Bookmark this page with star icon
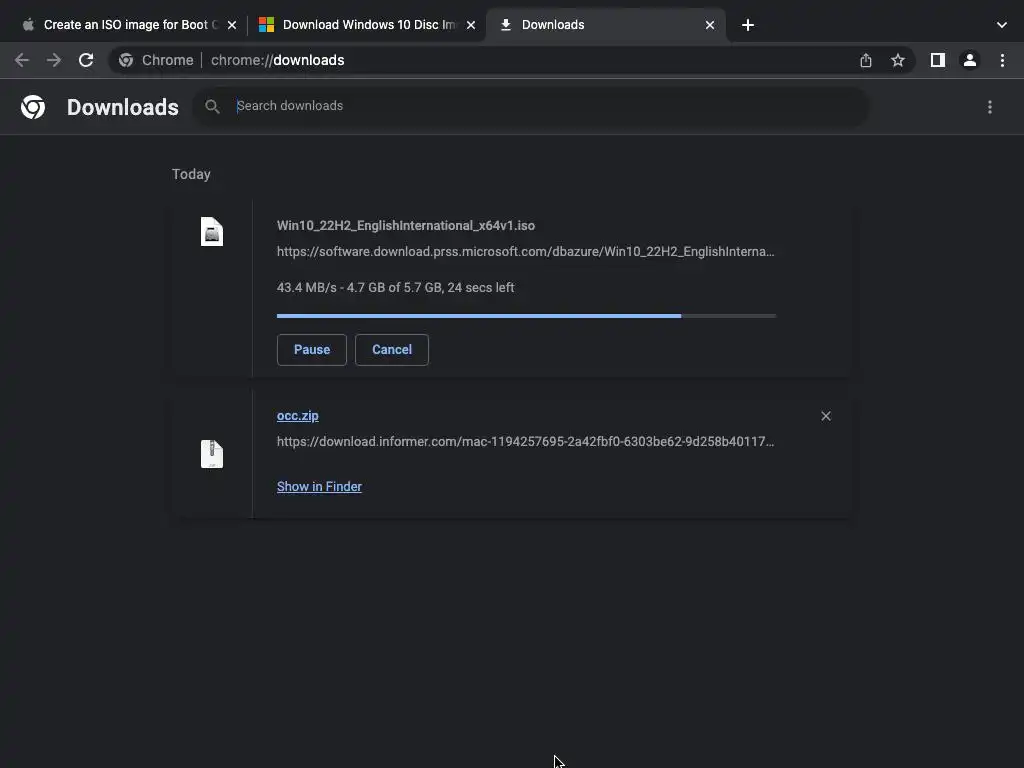 click(x=898, y=60)
